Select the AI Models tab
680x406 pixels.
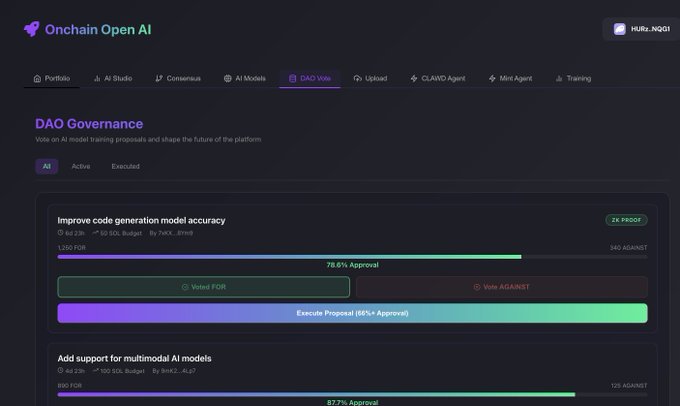pyautogui.click(x=245, y=79)
